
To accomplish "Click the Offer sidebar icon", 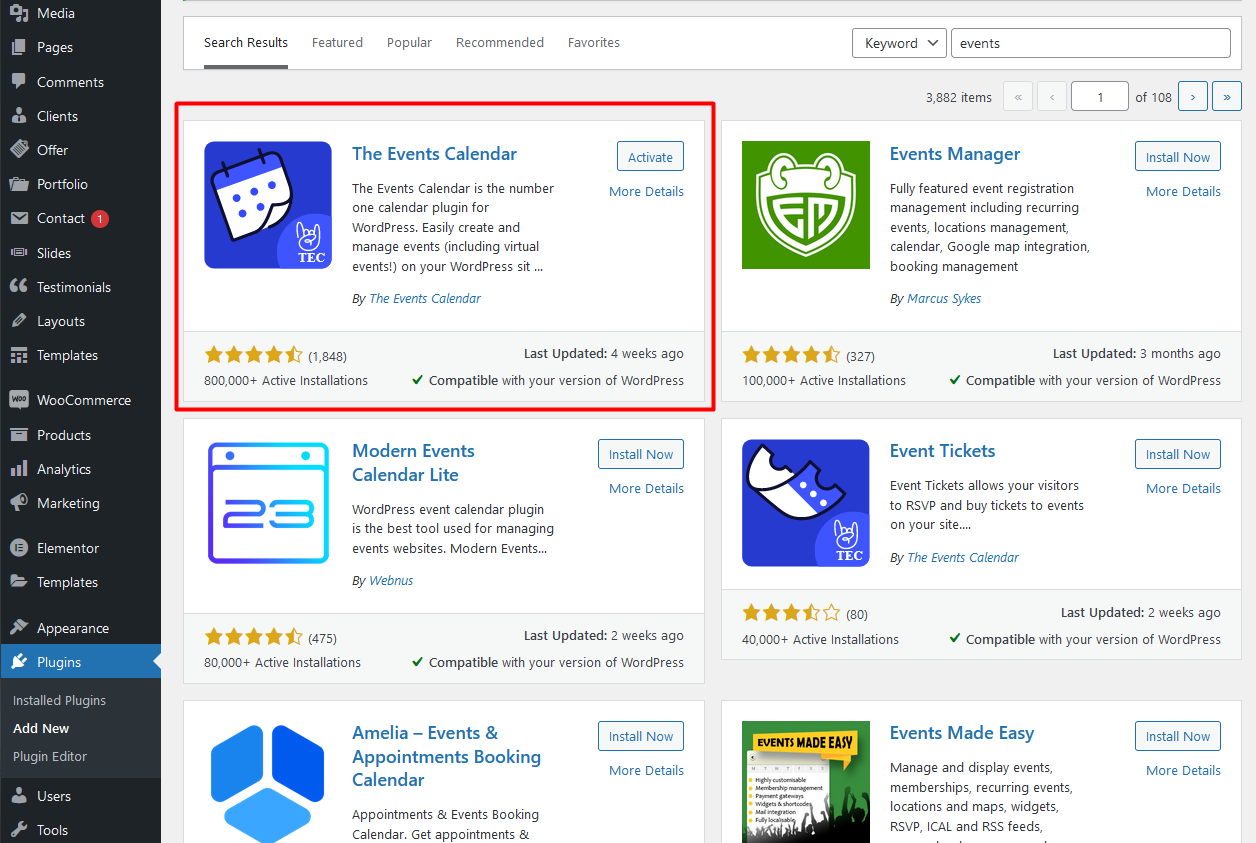I will pyautogui.click(x=19, y=150).
